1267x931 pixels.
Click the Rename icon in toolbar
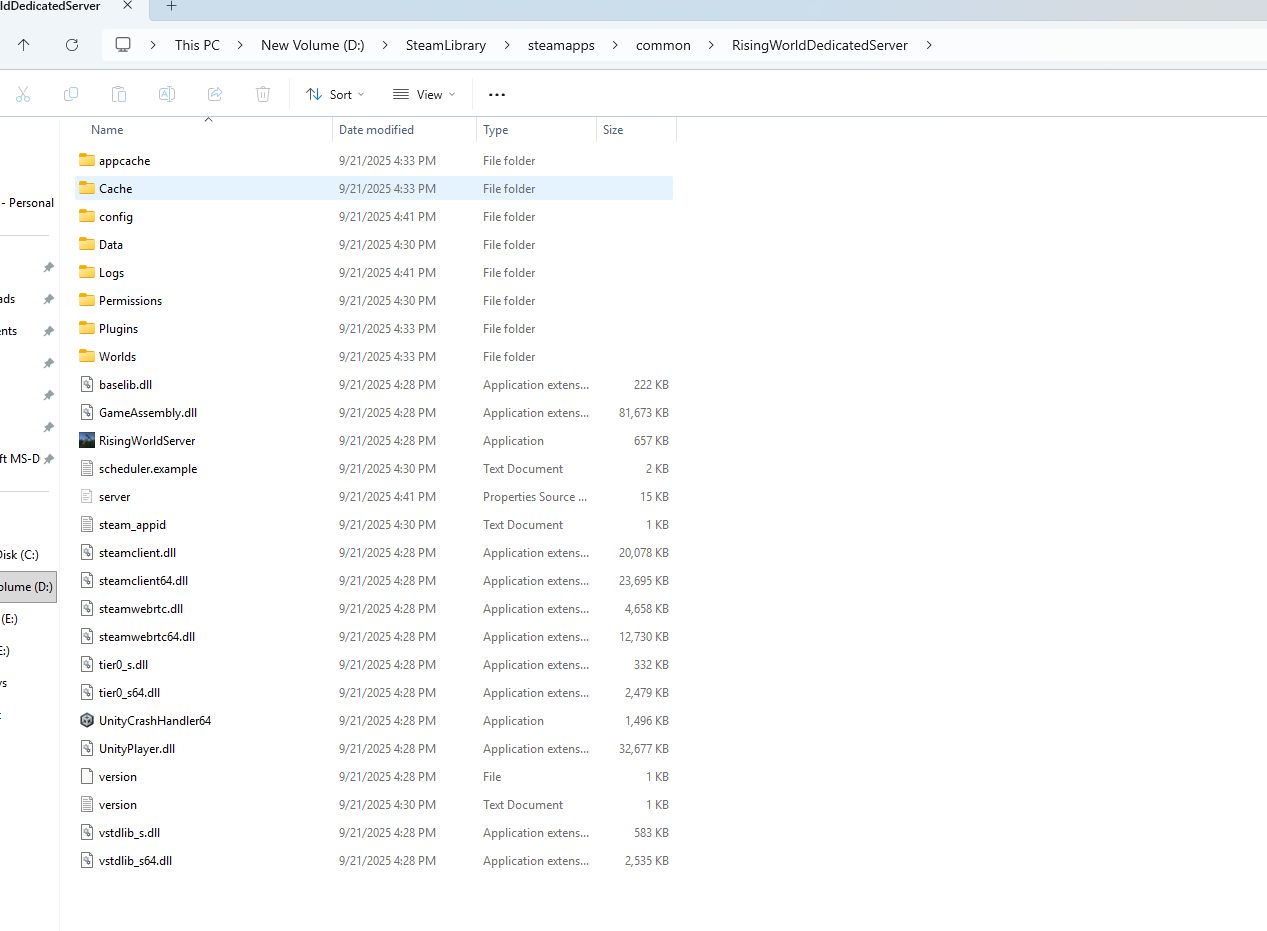(x=167, y=94)
